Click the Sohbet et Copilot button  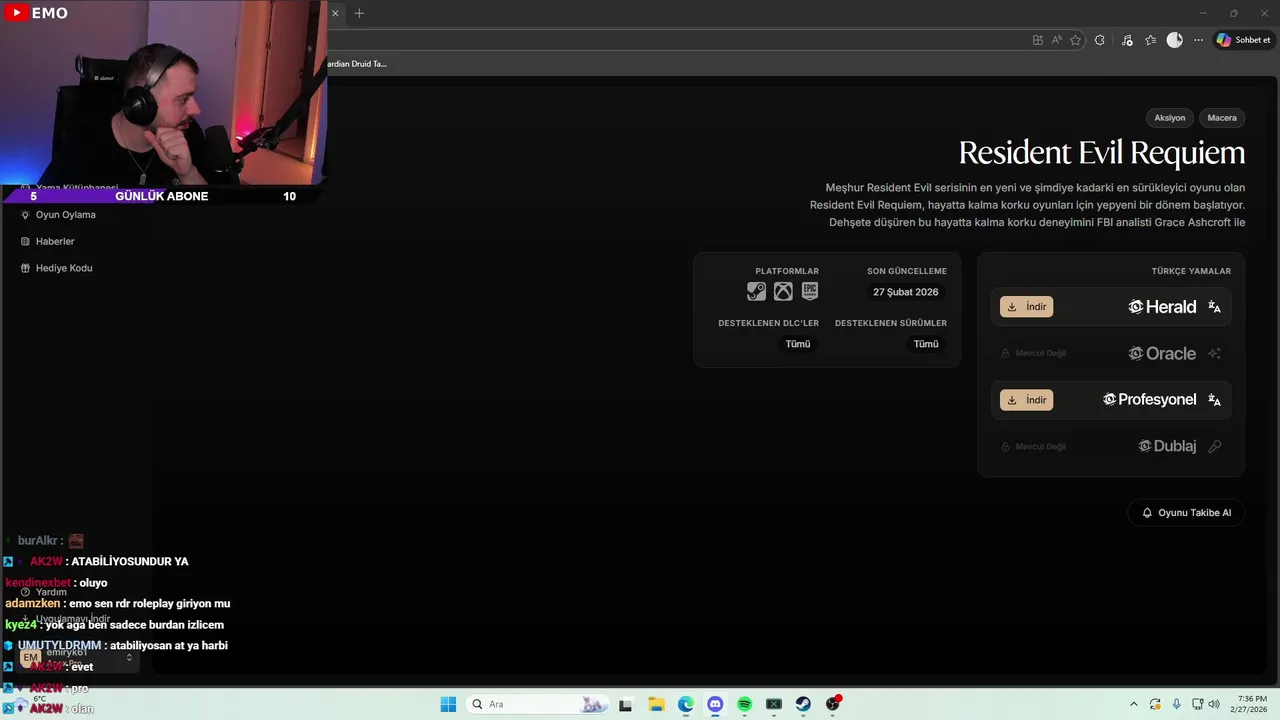point(1243,40)
